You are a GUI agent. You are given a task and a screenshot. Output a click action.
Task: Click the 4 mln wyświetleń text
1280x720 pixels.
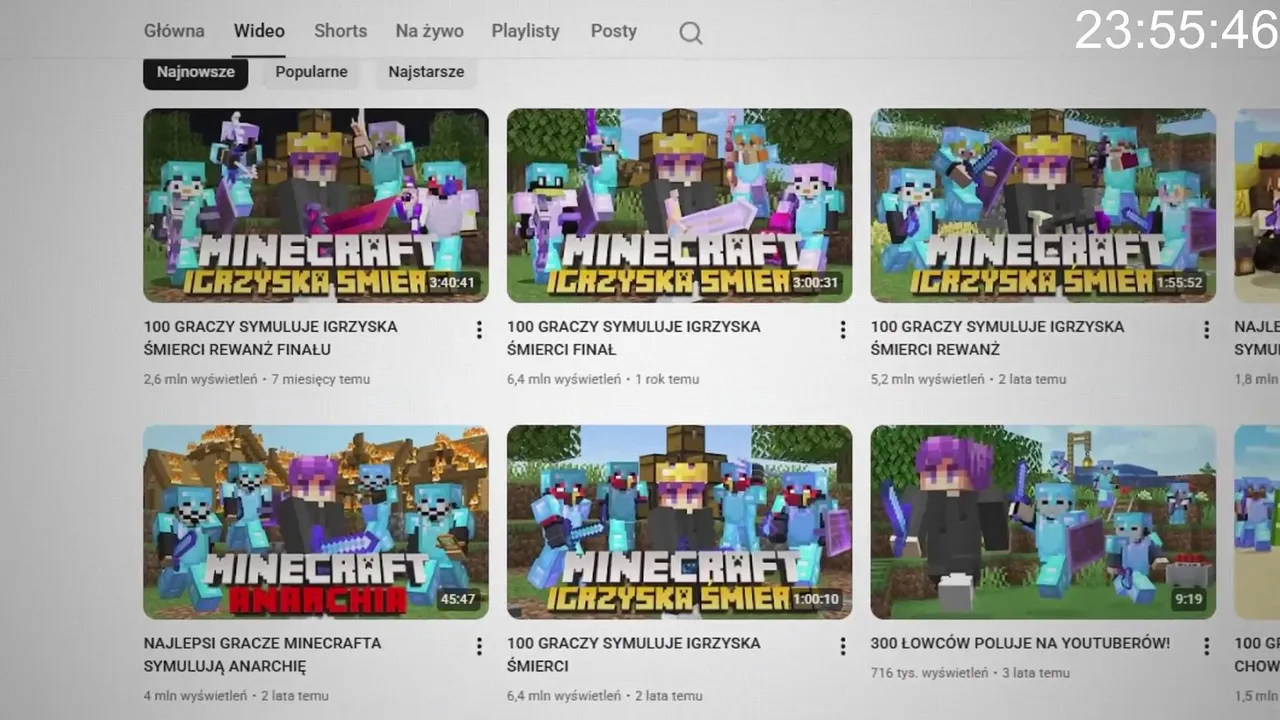(195, 695)
